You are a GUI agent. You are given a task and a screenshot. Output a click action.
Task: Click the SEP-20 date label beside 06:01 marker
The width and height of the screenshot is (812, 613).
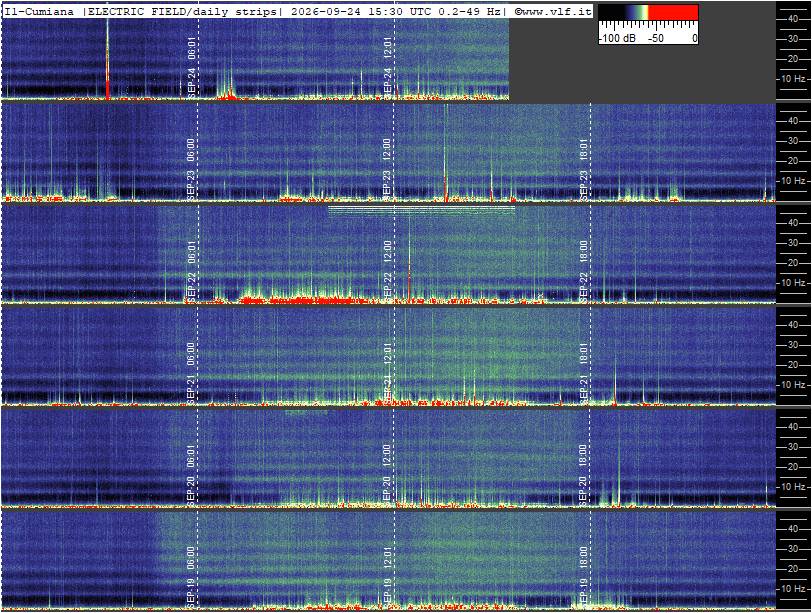(191, 491)
